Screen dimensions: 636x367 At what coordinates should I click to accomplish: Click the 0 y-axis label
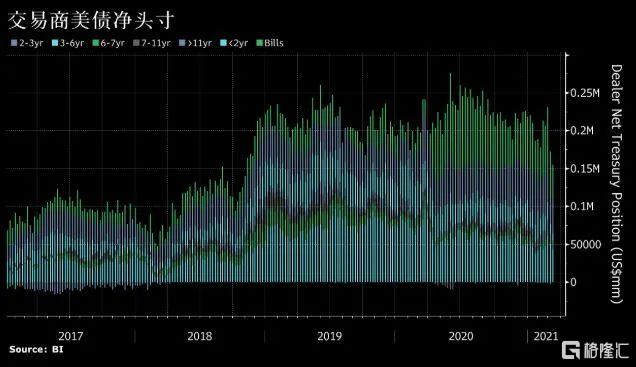[x=574, y=282]
